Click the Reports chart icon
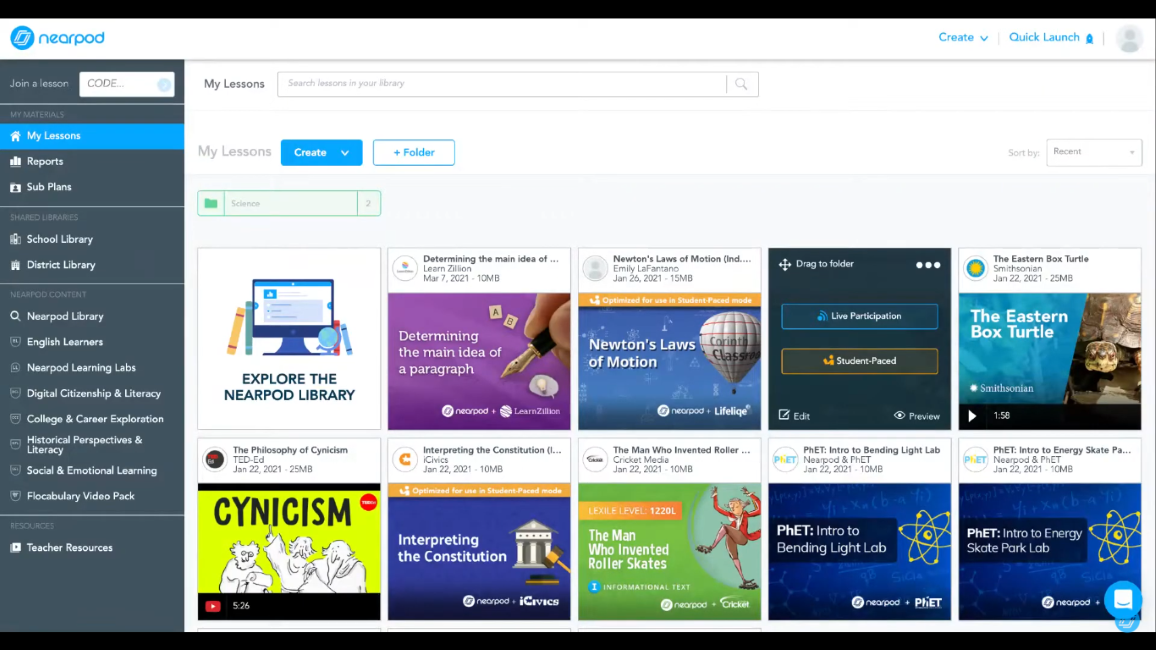Viewport: 1156px width, 650px height. [x=15, y=161]
